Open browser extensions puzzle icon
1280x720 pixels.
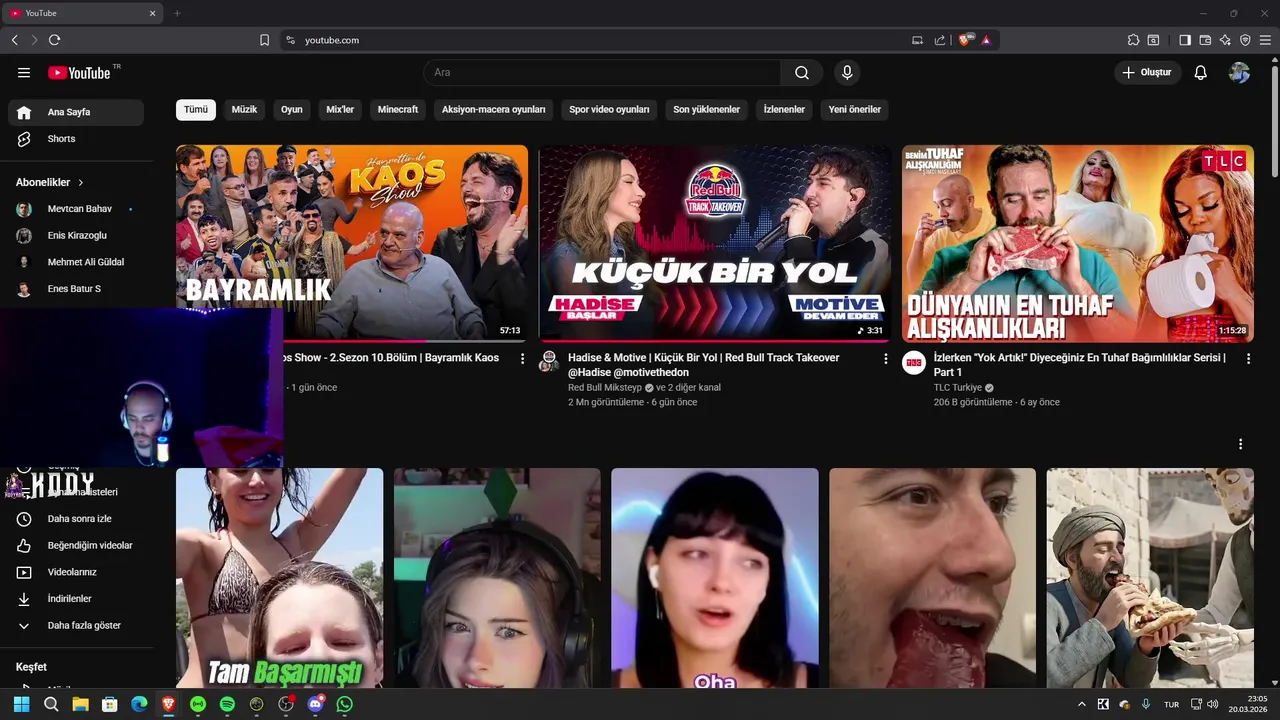1133,40
